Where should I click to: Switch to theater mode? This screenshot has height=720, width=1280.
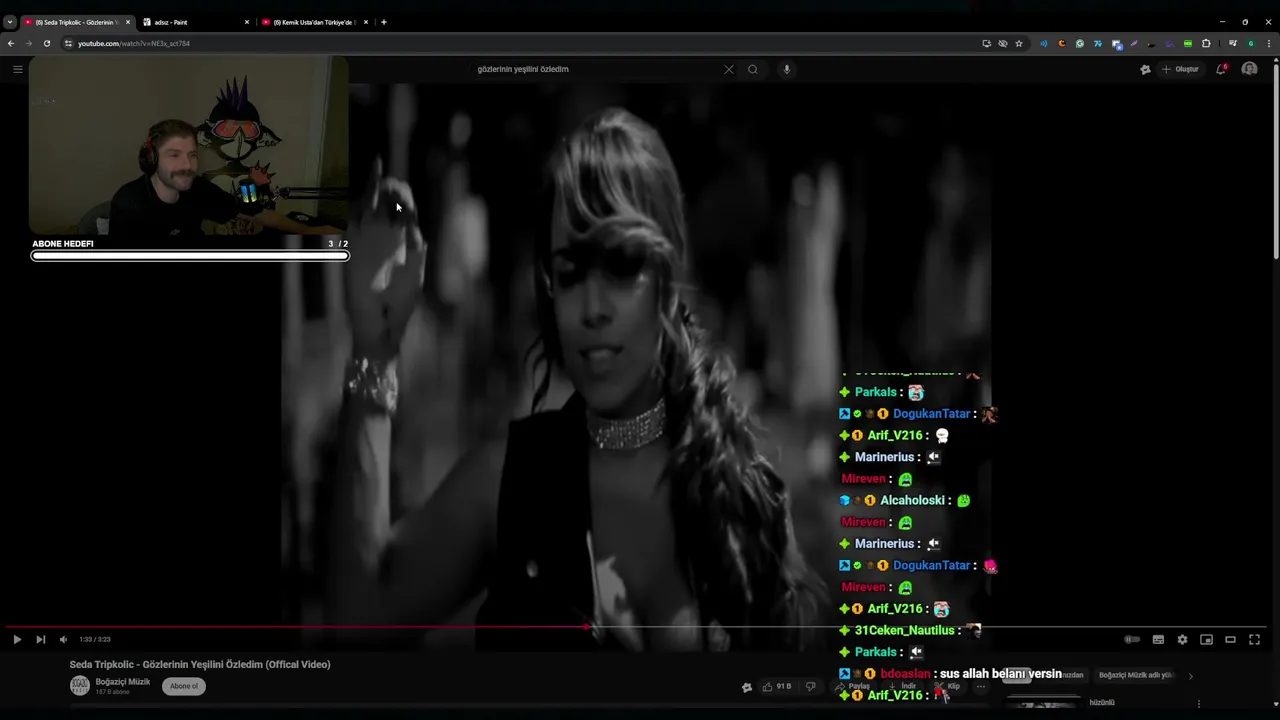tap(1230, 640)
